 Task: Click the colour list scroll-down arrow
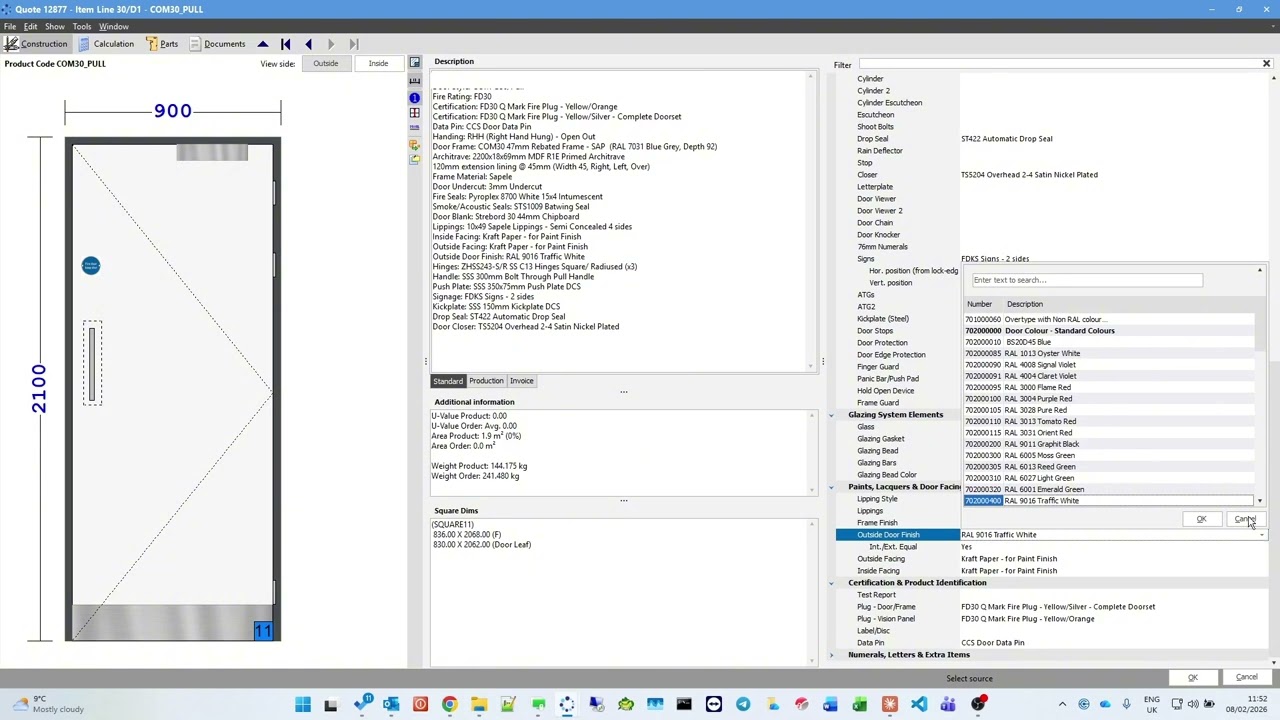click(1259, 501)
